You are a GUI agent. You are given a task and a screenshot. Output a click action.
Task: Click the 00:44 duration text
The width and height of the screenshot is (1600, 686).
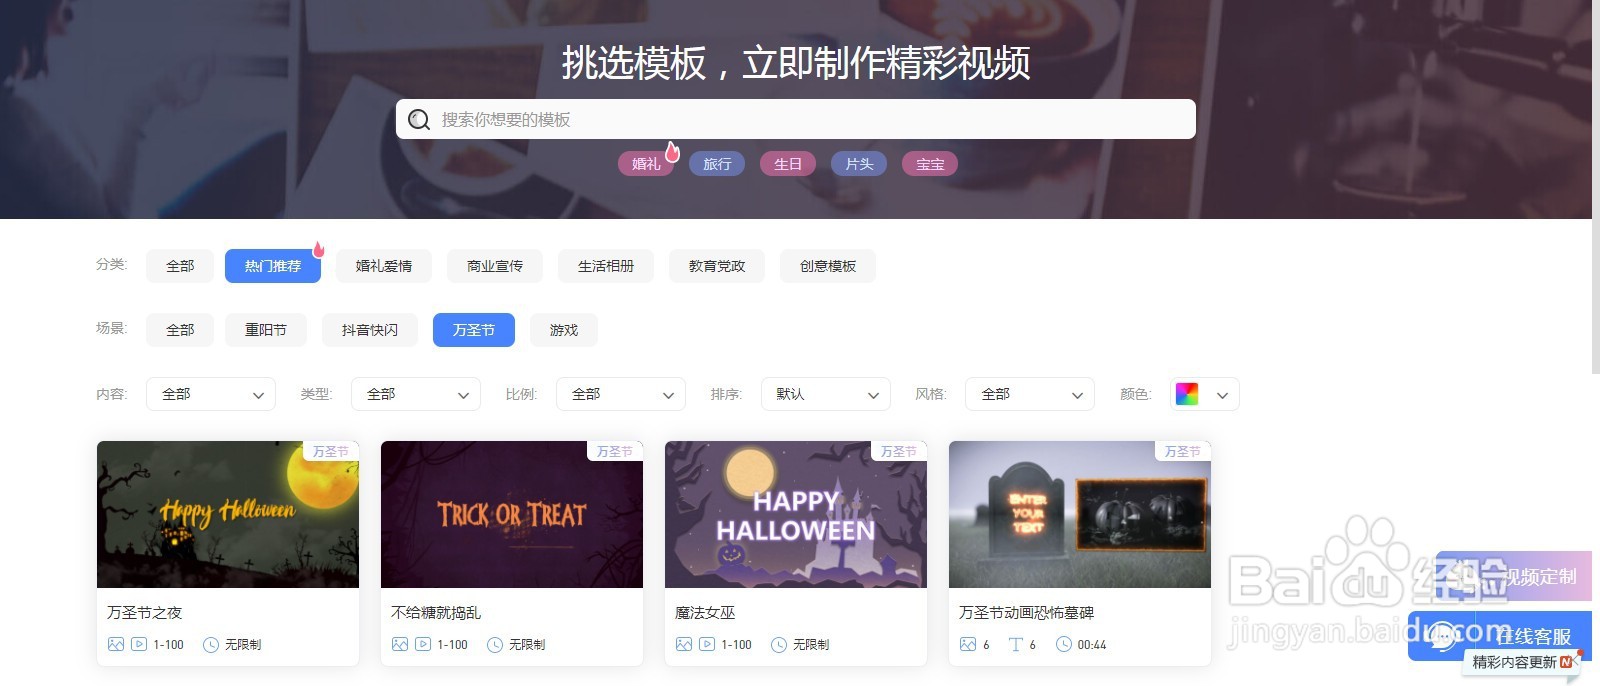(1092, 645)
